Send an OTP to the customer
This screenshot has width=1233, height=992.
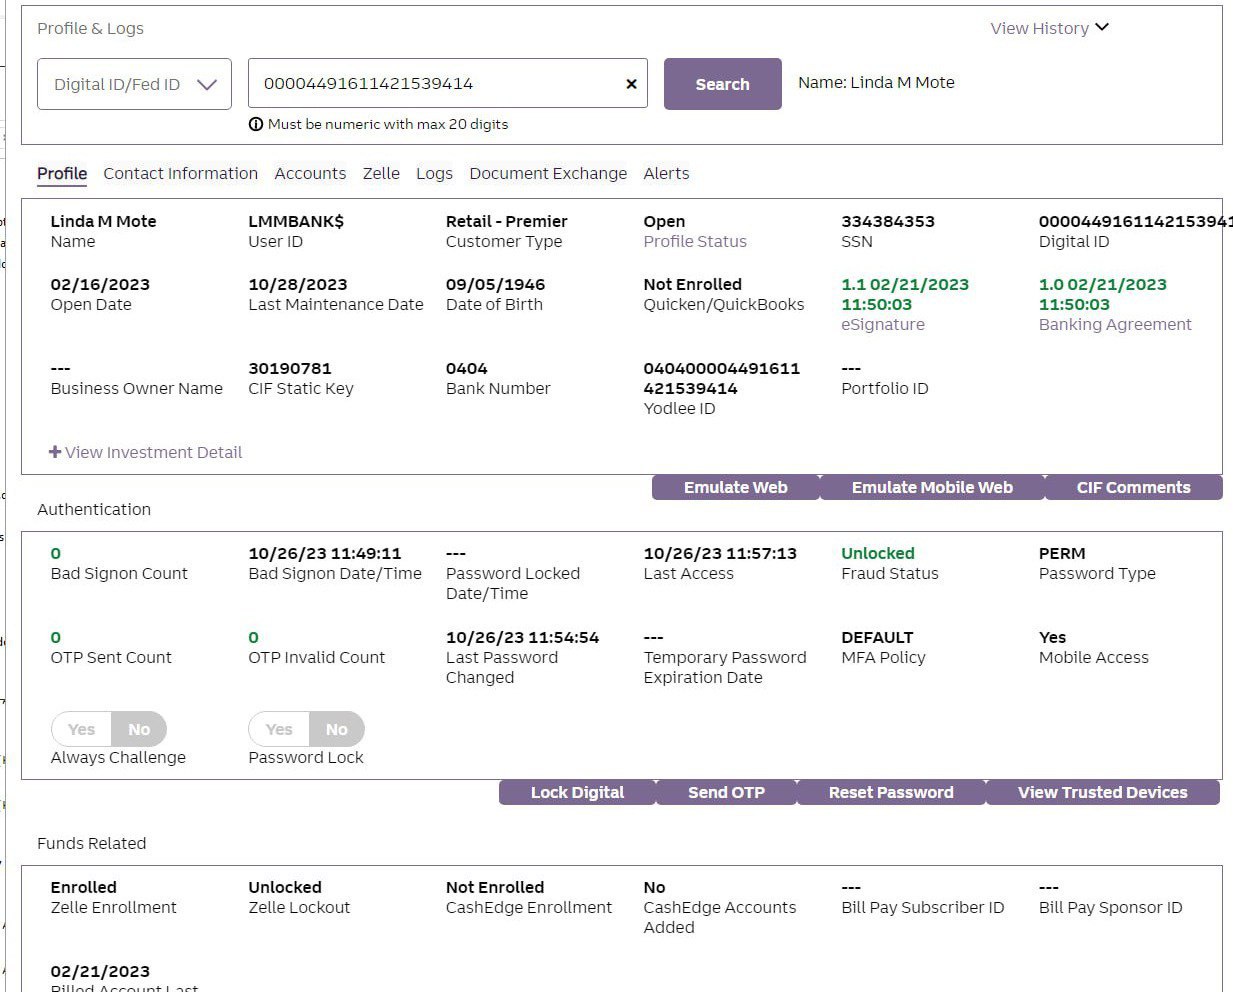click(726, 792)
